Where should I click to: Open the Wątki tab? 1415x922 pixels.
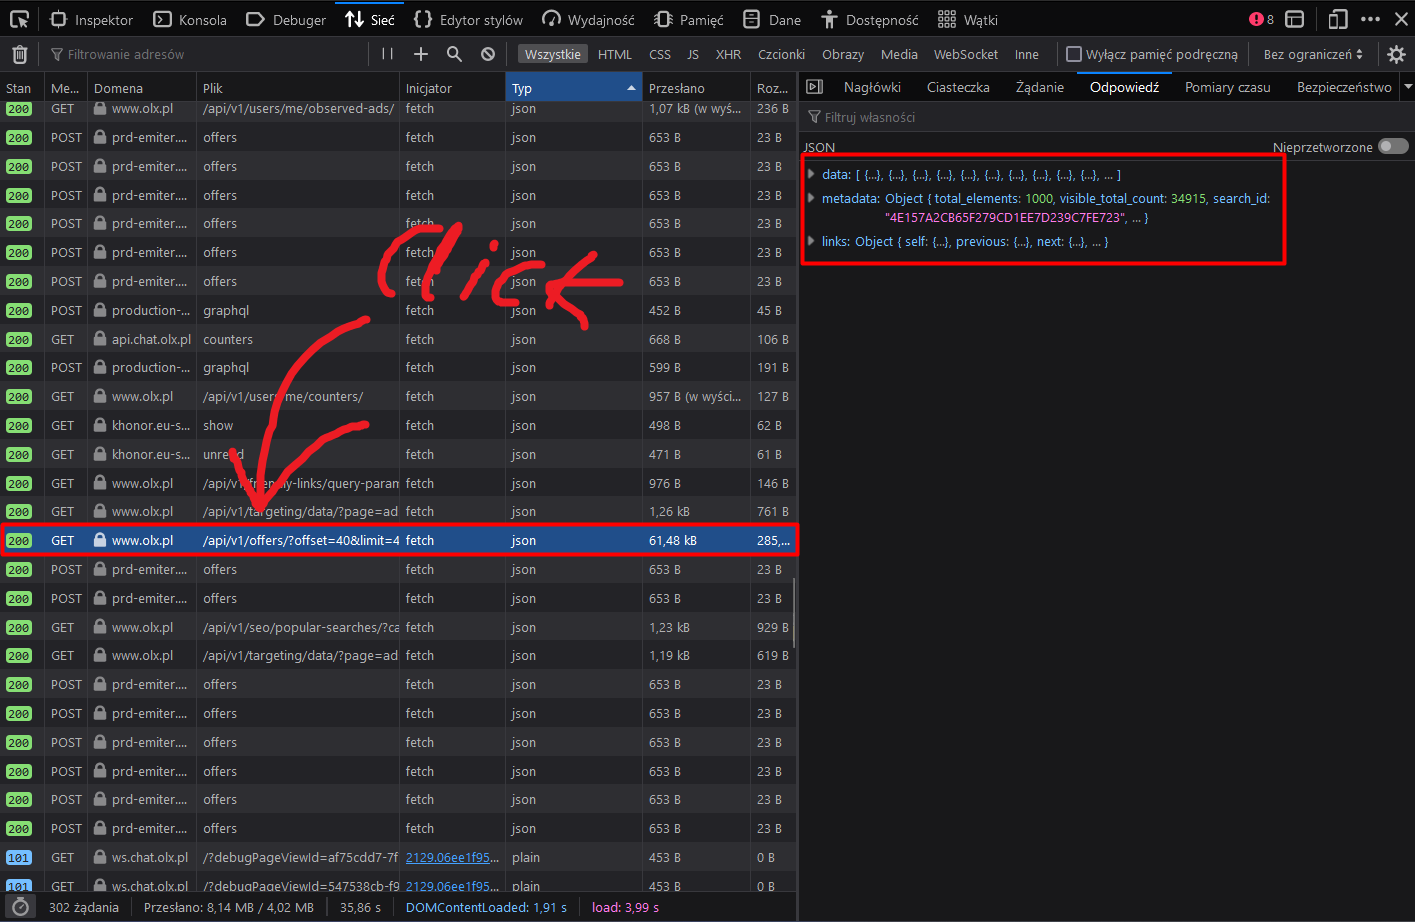coord(968,19)
